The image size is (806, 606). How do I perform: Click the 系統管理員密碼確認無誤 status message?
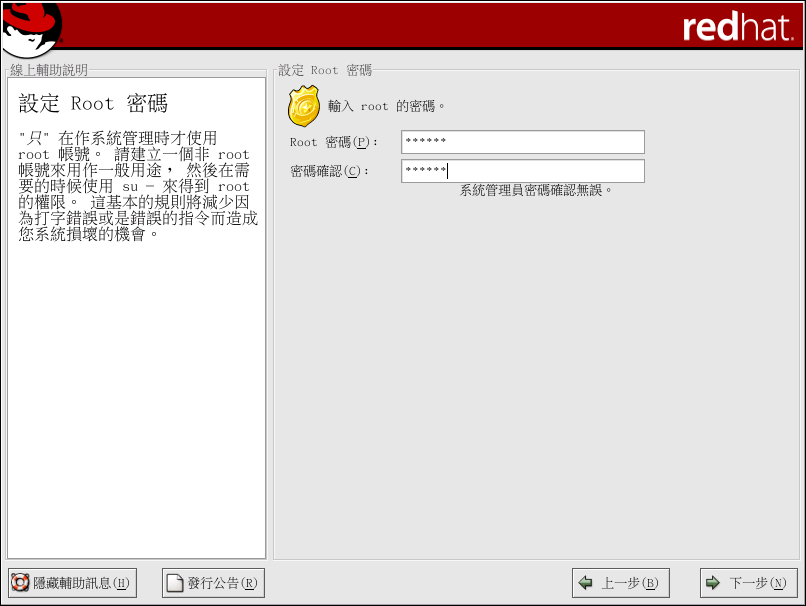click(536, 190)
